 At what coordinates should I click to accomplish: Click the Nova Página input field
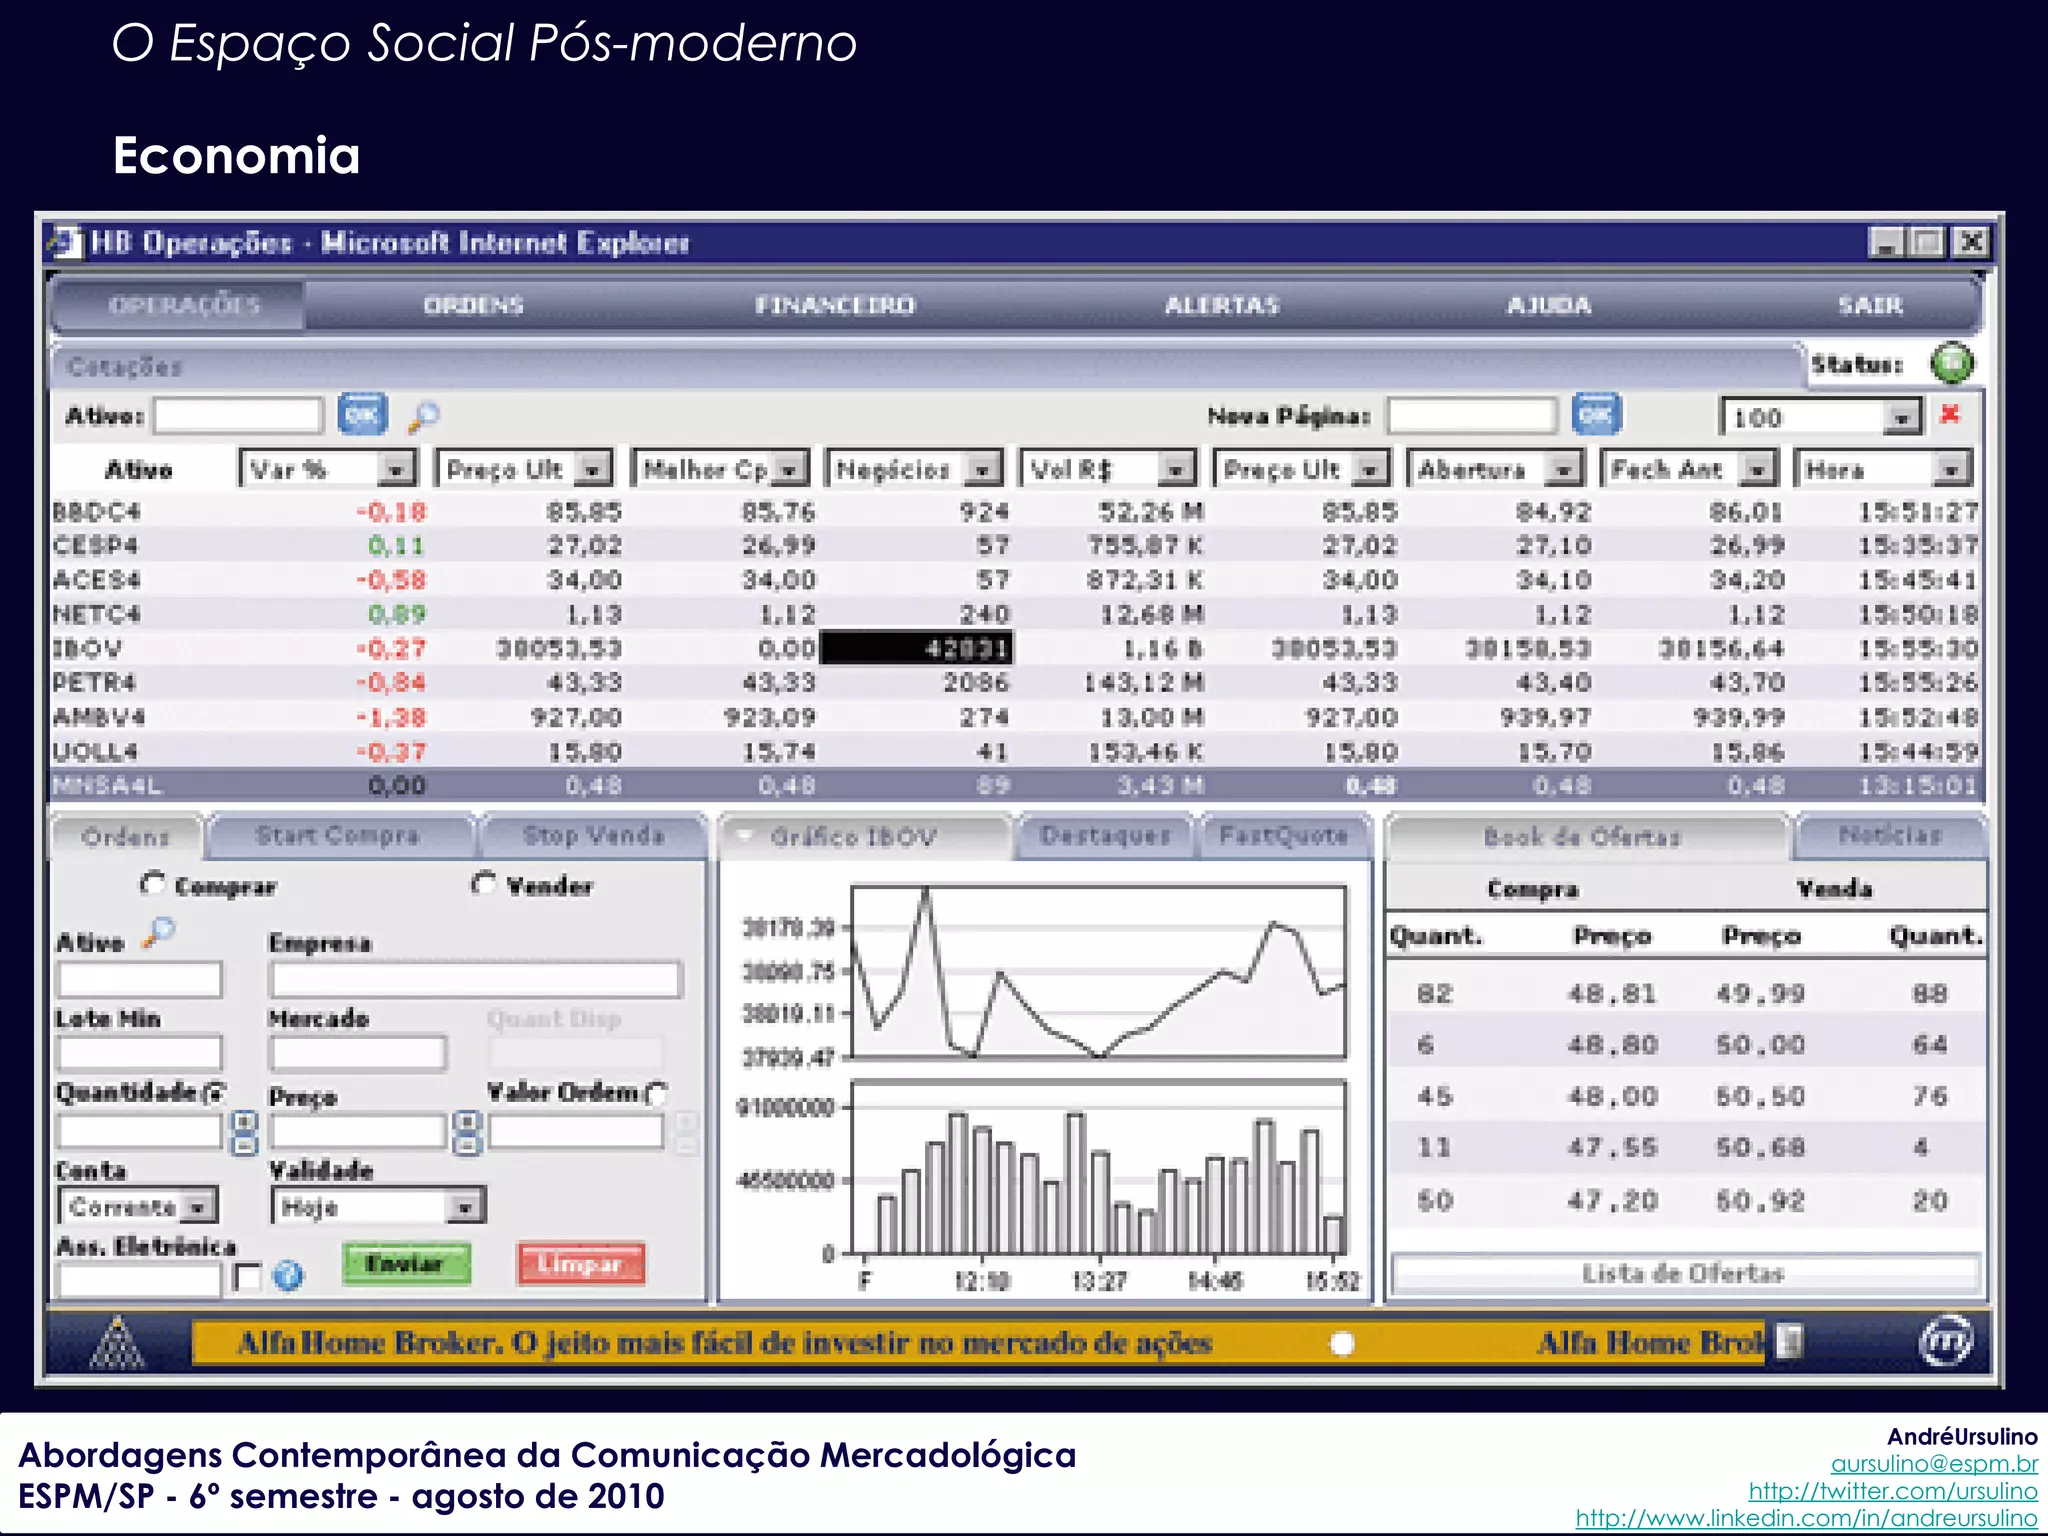pos(1472,416)
